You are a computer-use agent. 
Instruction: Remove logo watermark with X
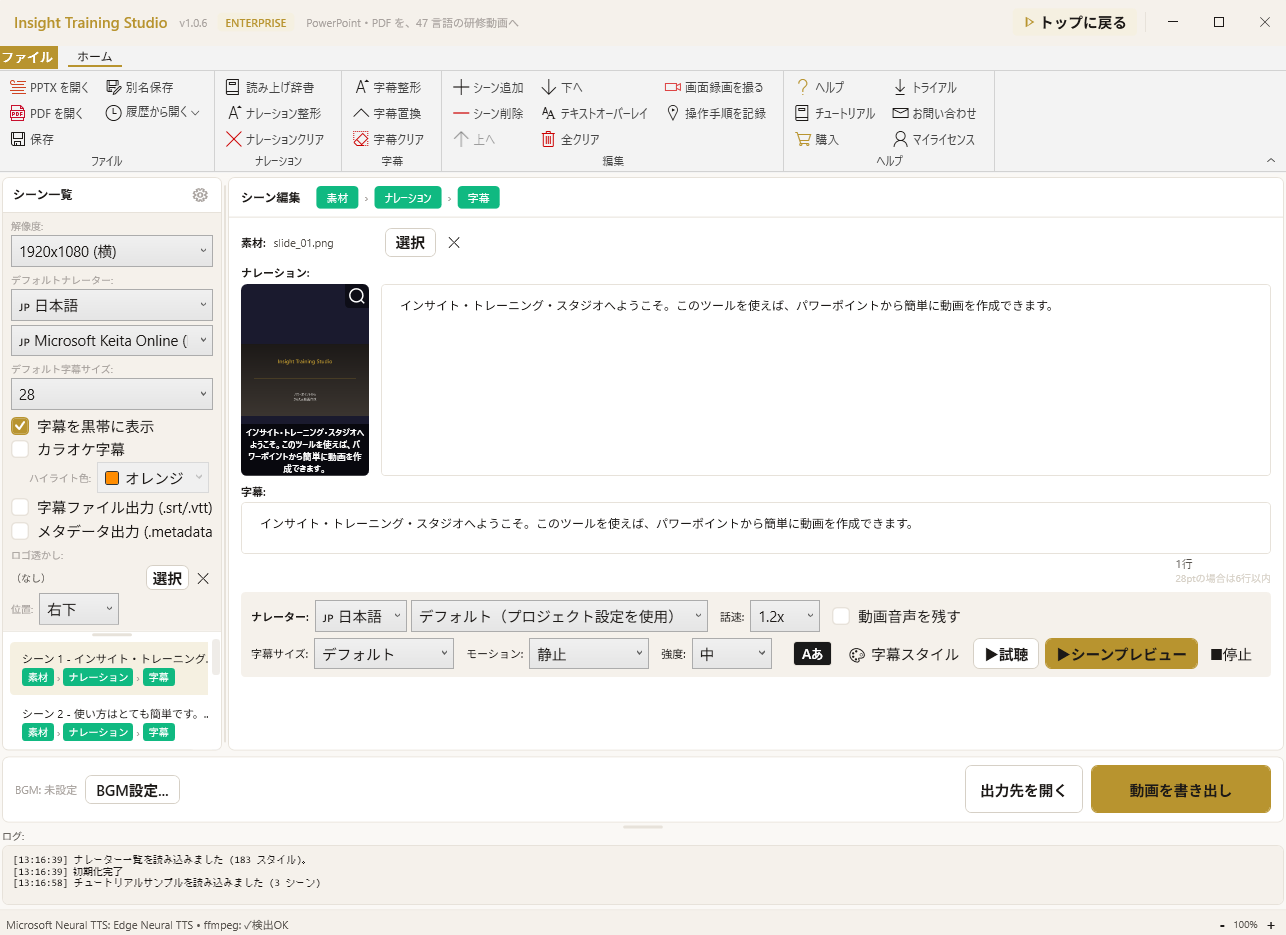(203, 578)
